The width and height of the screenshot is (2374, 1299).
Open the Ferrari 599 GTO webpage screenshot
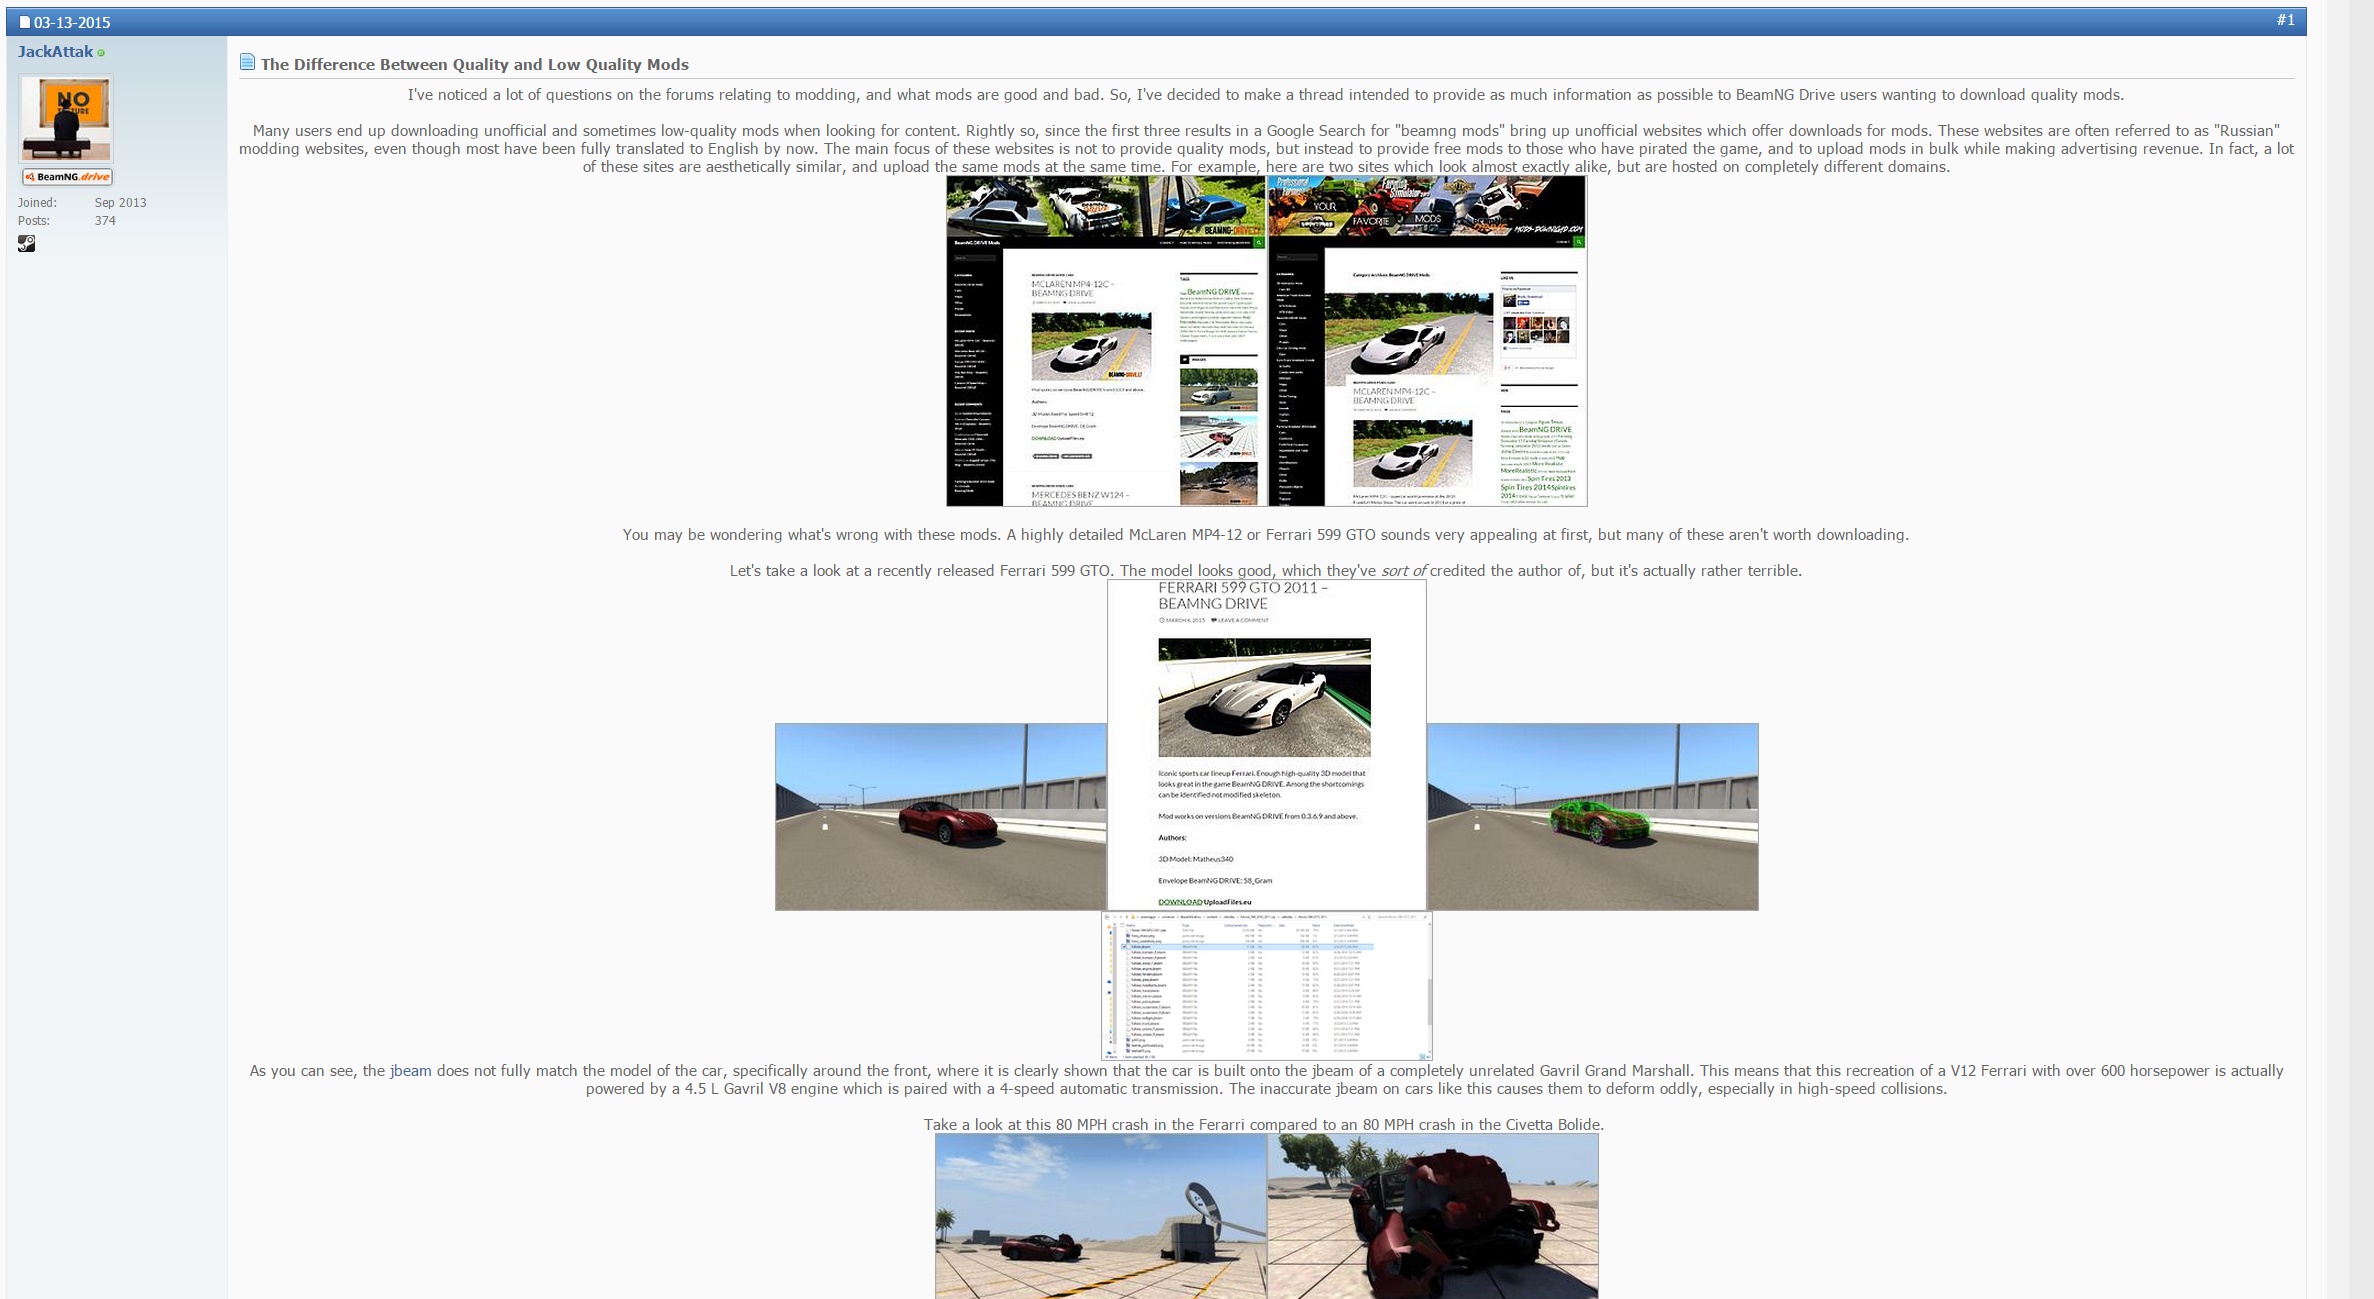click(x=1267, y=745)
